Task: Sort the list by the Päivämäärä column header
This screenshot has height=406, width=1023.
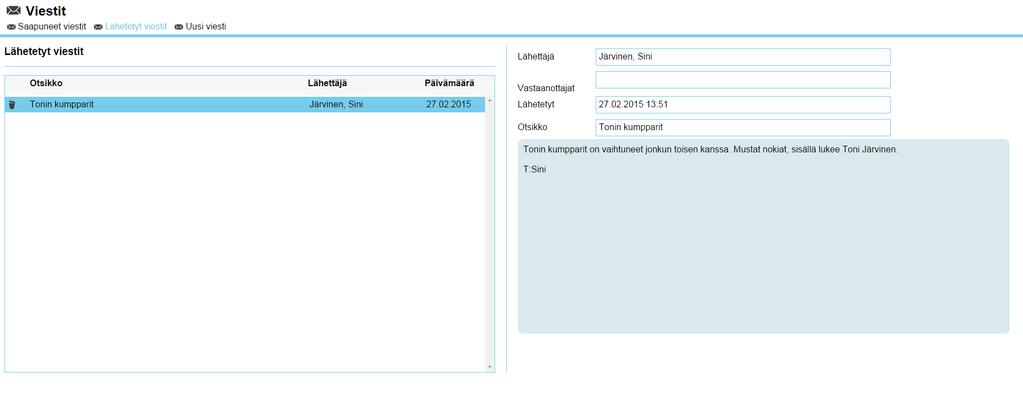Action: (x=450, y=83)
